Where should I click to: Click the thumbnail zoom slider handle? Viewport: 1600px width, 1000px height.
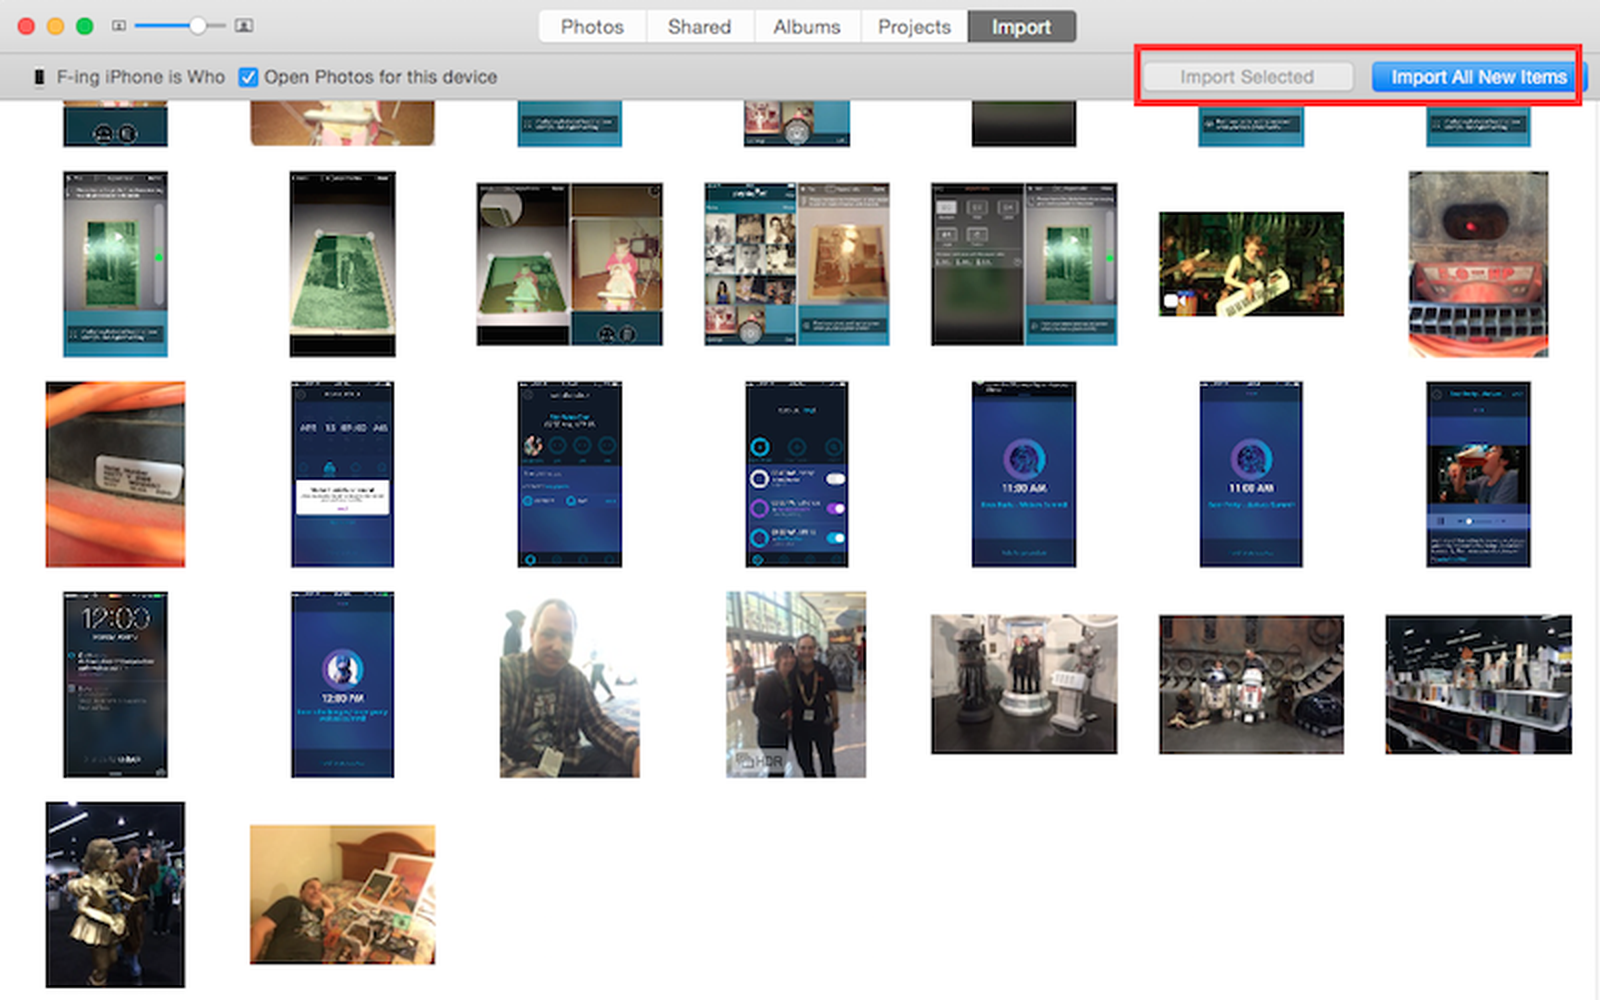pos(198,26)
